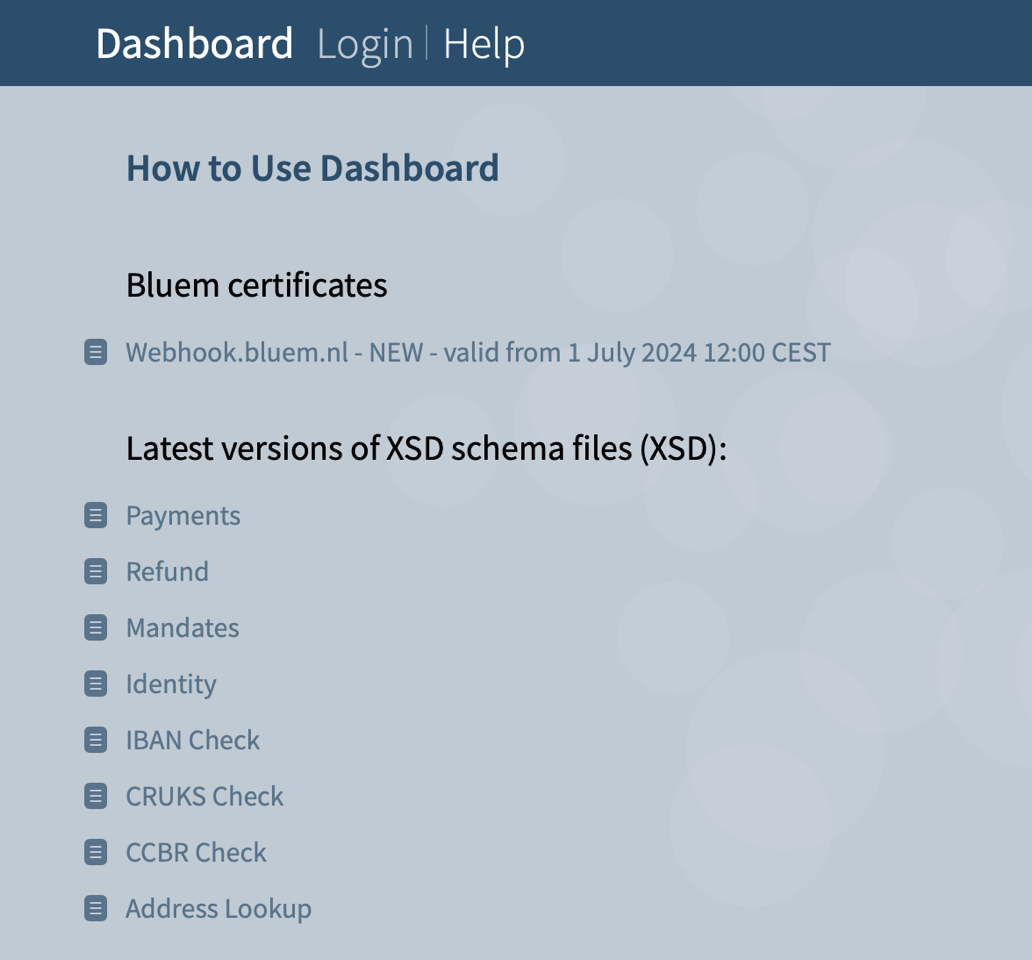Open the Help section

[485, 43]
